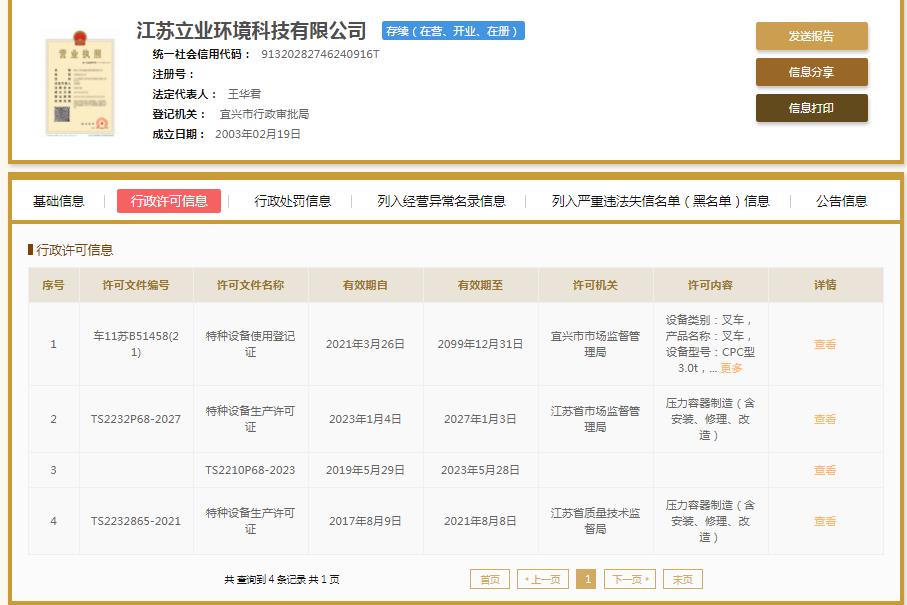Click the 下一页 pagination button
Viewport: 907px width, 605px height.
click(629, 579)
